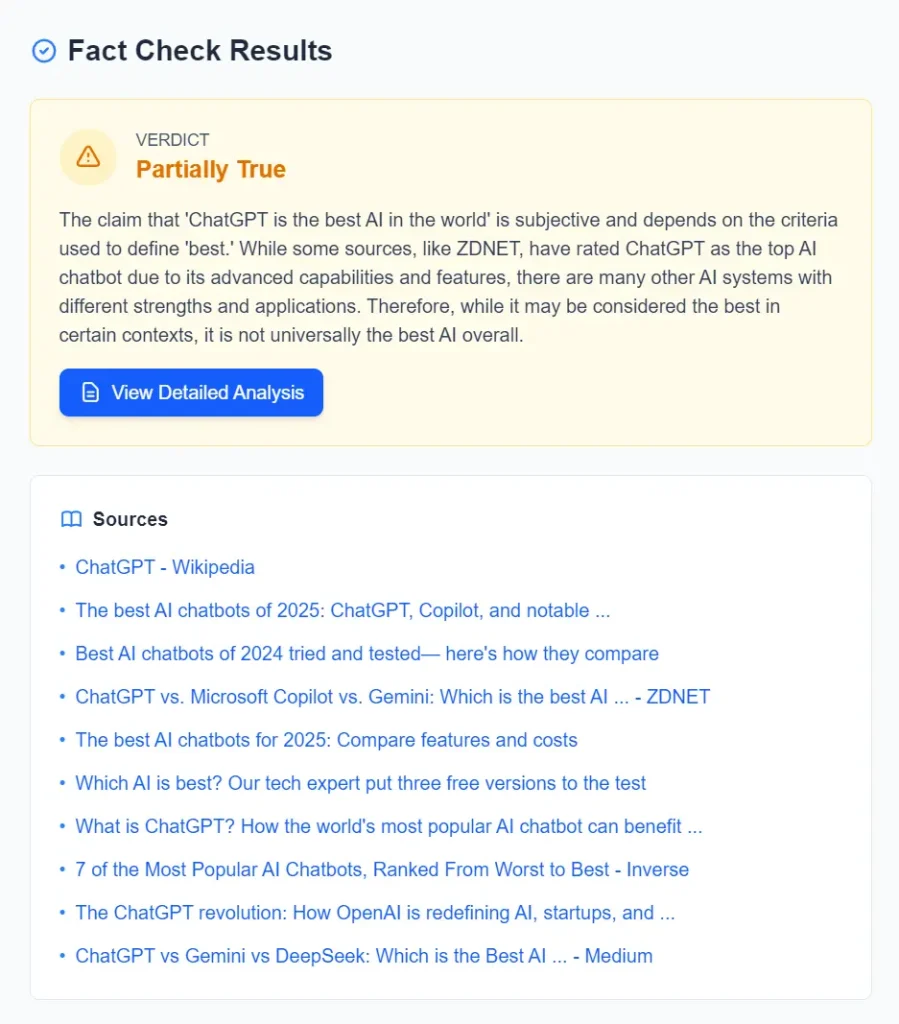This screenshot has width=899, height=1024.
Task: Click the Fact Check Results heading
Action: tap(200, 51)
